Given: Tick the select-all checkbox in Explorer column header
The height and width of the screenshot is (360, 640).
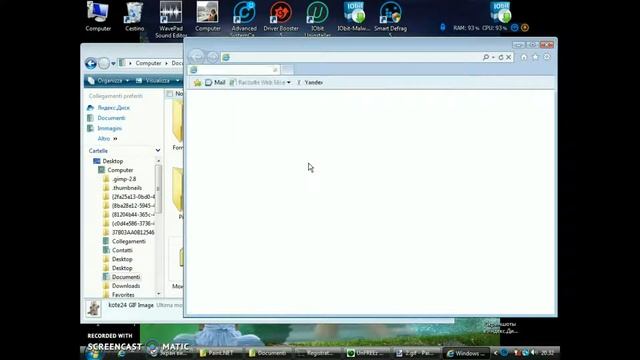Looking at the screenshot, I should (x=170, y=94).
